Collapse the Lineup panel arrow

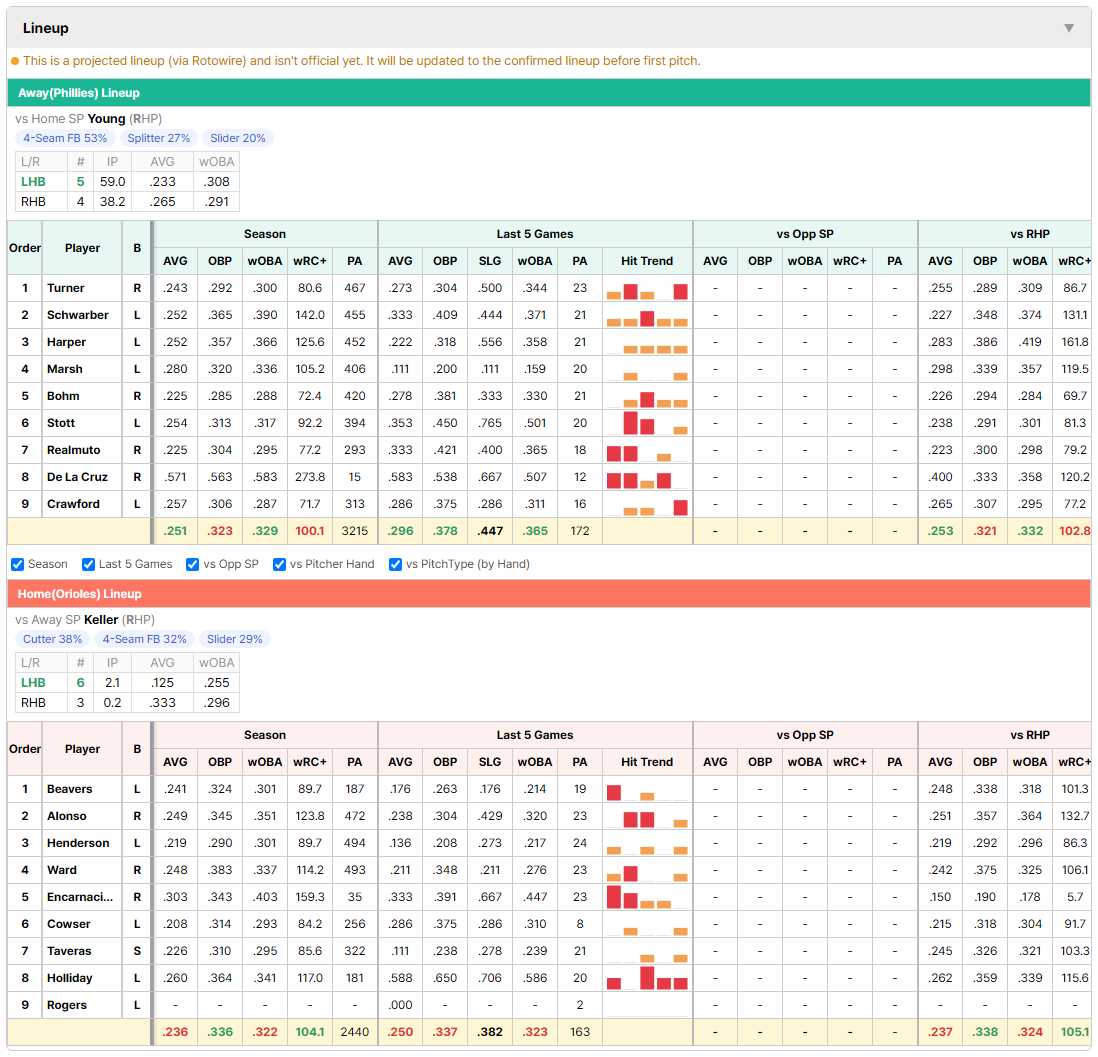(x=1069, y=28)
